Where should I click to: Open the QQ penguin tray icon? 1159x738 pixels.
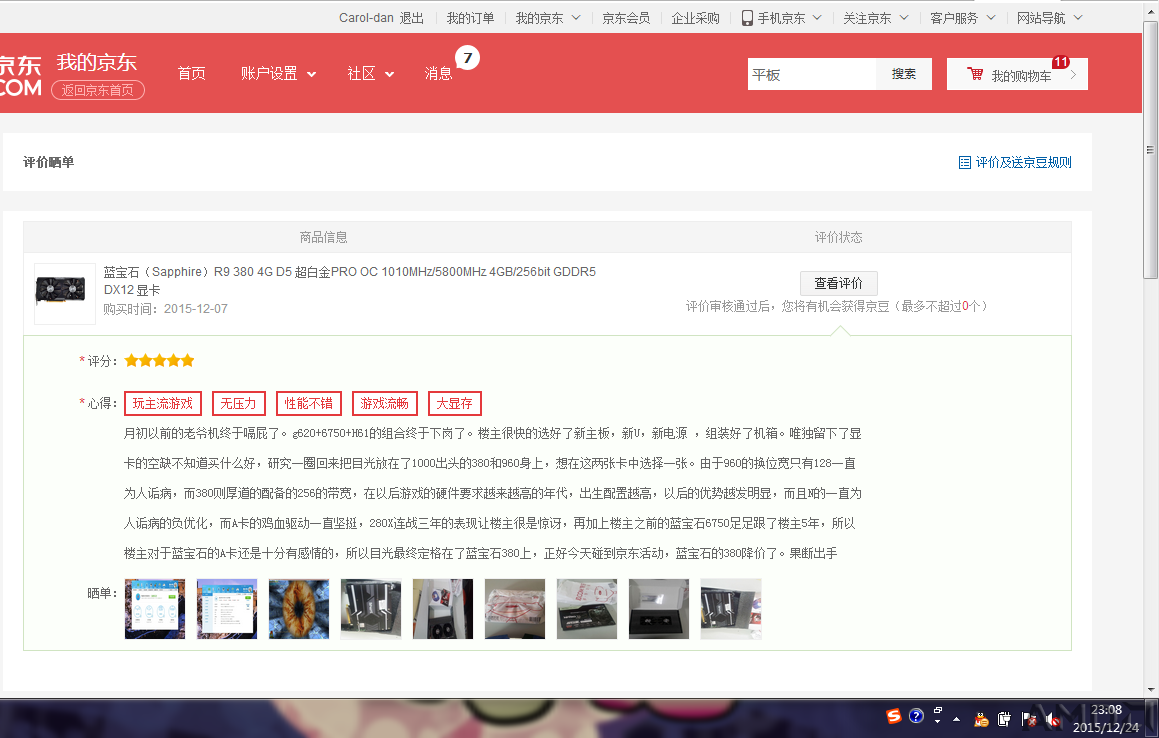tap(982, 719)
